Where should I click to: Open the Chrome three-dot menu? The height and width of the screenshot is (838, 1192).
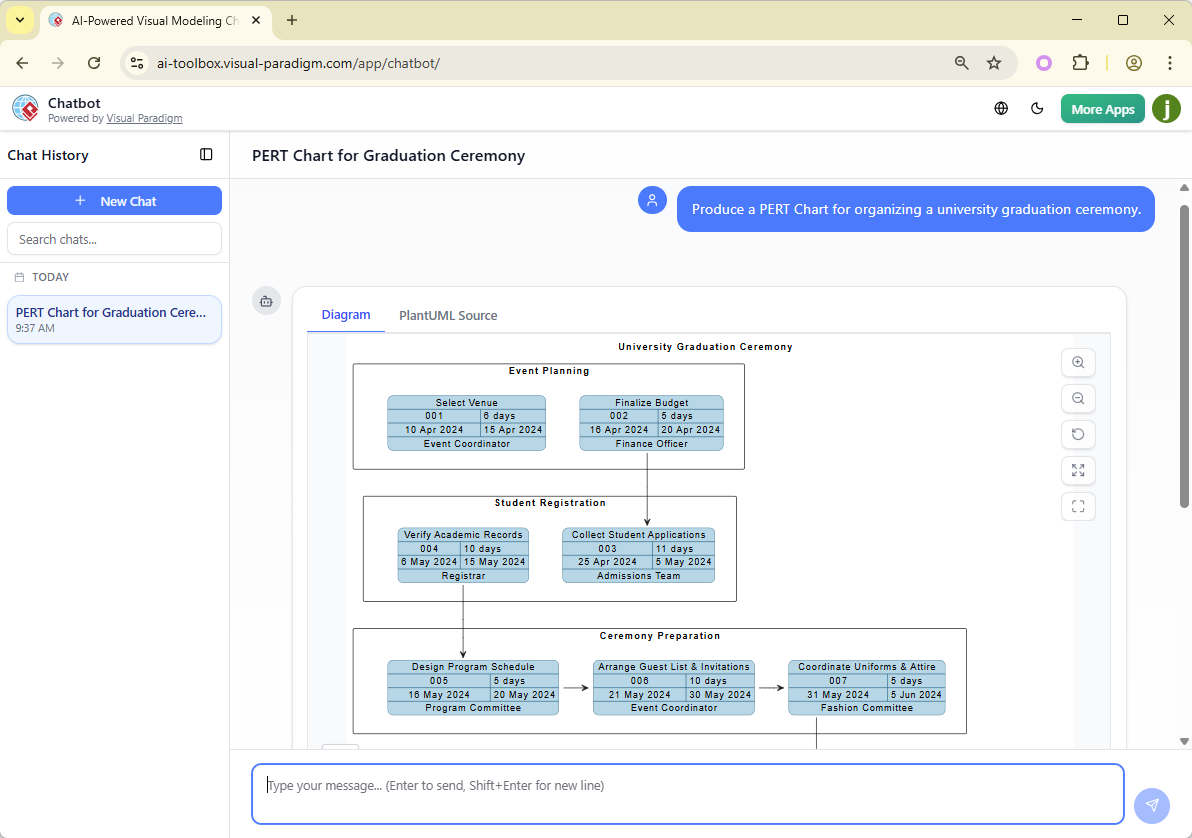(x=1170, y=62)
